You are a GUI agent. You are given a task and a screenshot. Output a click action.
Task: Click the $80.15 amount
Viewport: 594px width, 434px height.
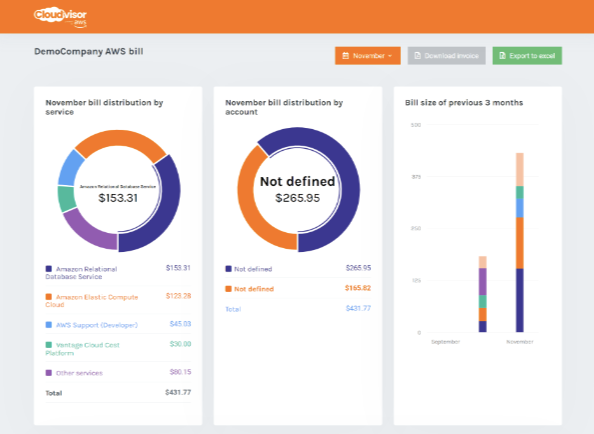pos(180,372)
